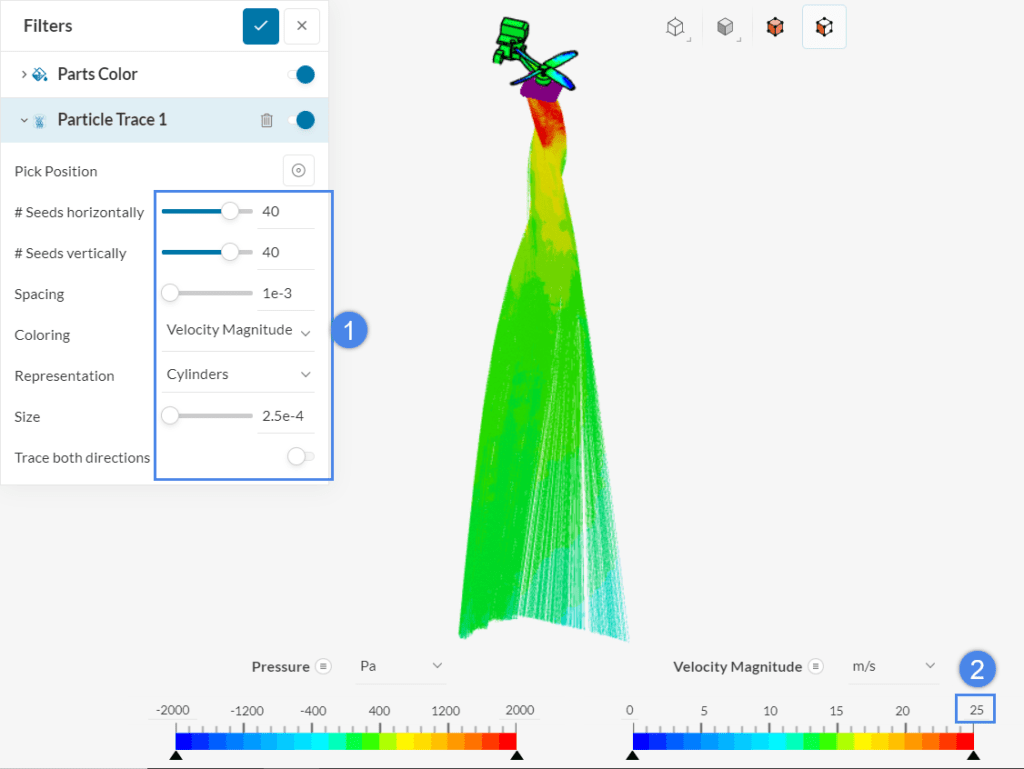Delete Particle Trace 1 using trash icon
The width and height of the screenshot is (1024, 769).
[267, 119]
